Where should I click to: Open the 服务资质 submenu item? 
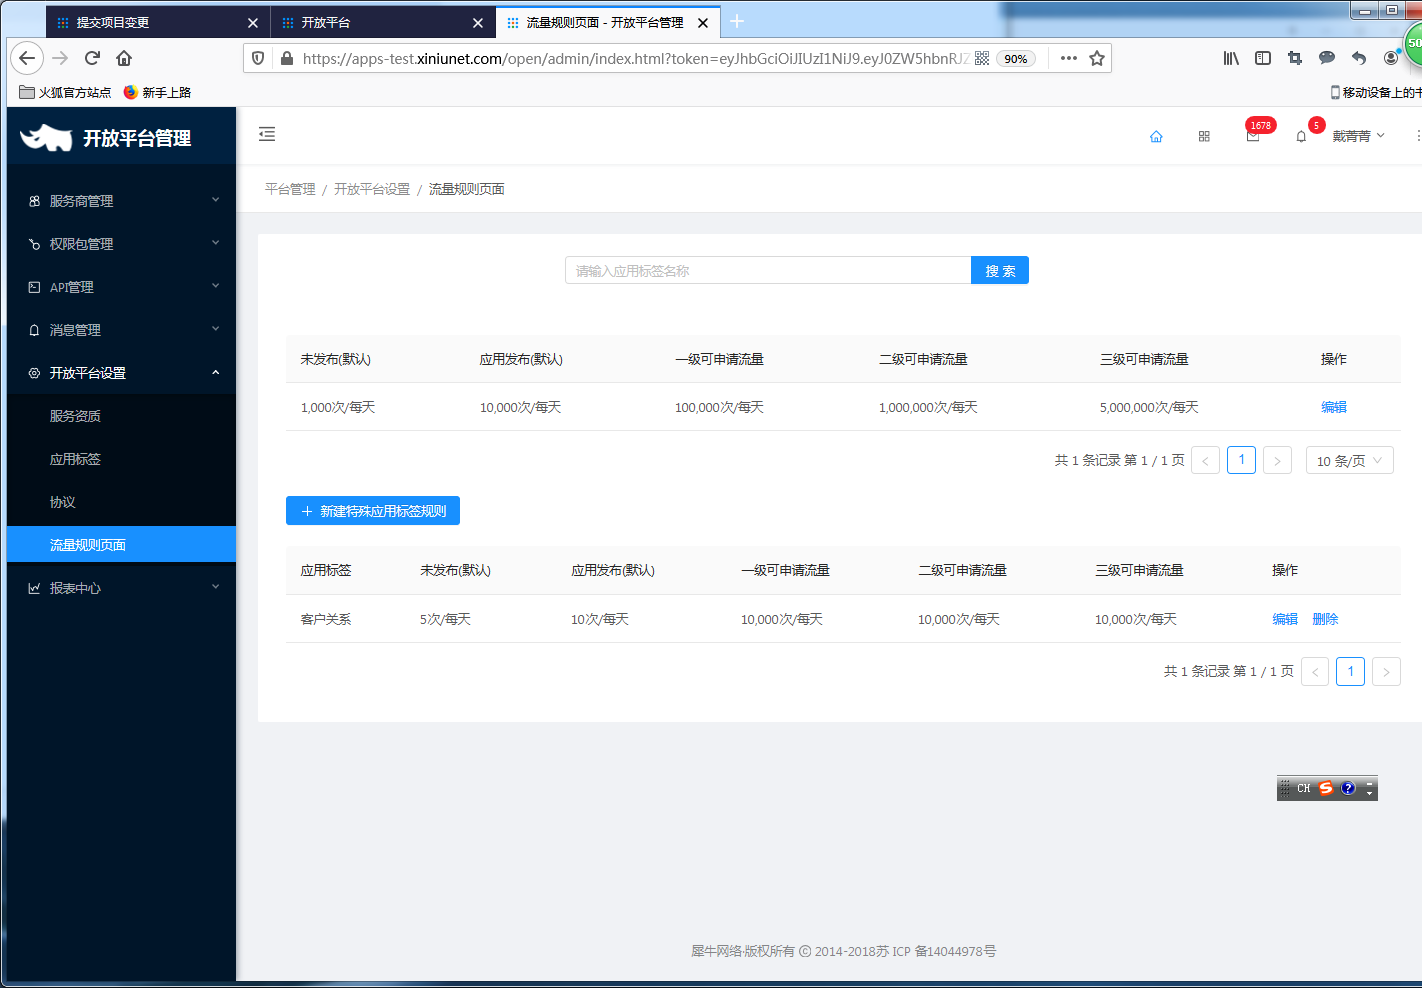[x=121, y=416]
